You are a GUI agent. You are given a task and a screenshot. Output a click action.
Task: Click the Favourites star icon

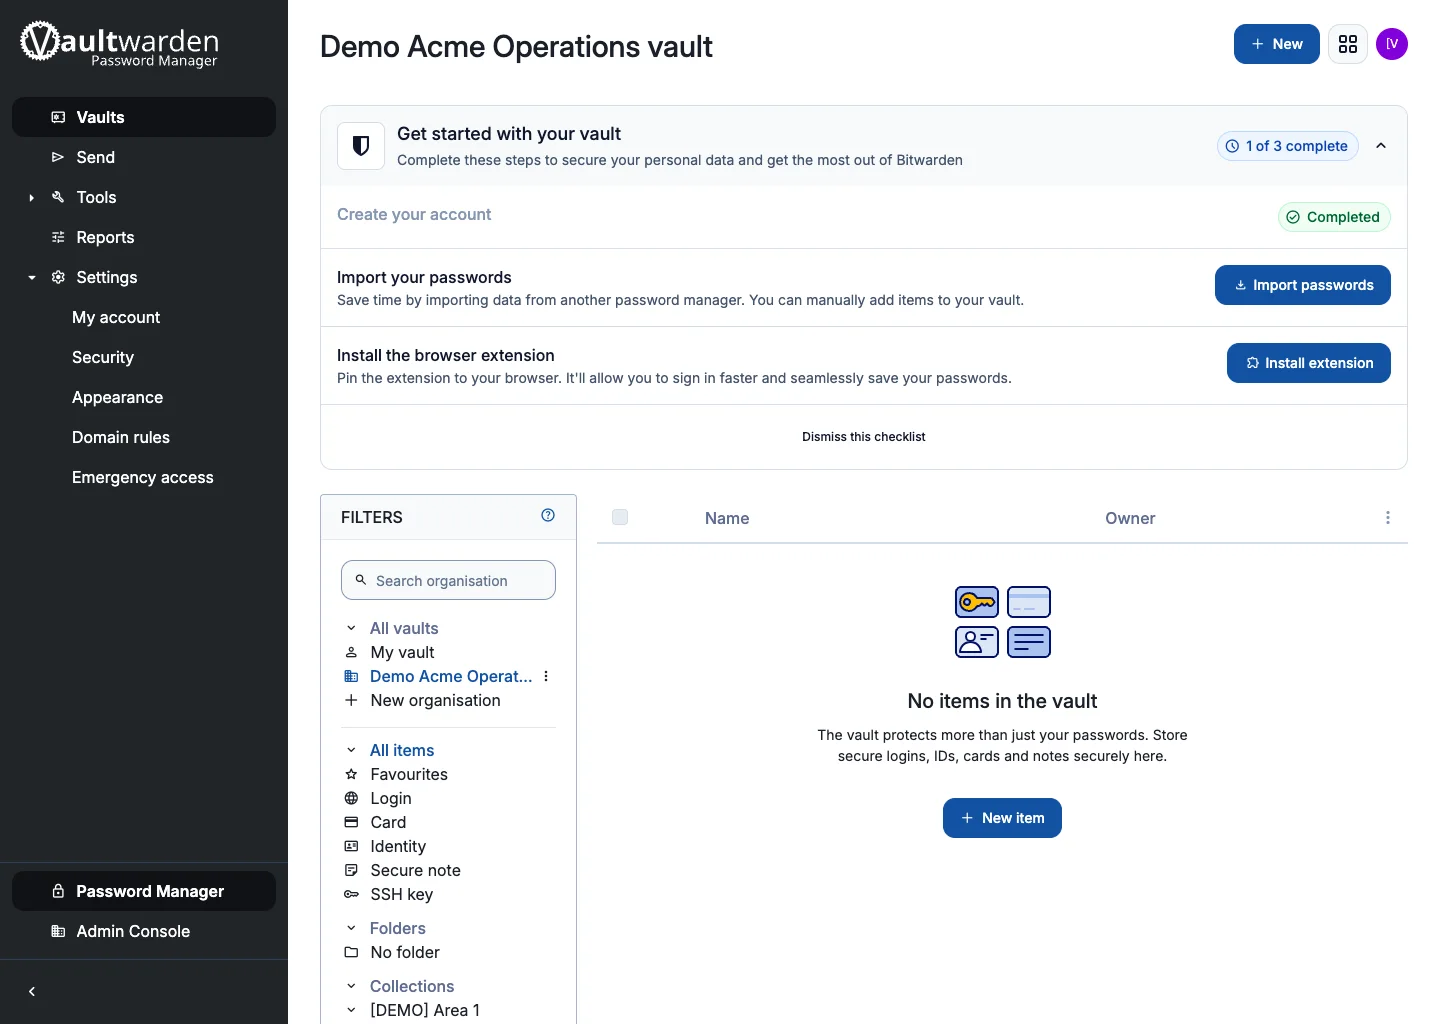351,774
